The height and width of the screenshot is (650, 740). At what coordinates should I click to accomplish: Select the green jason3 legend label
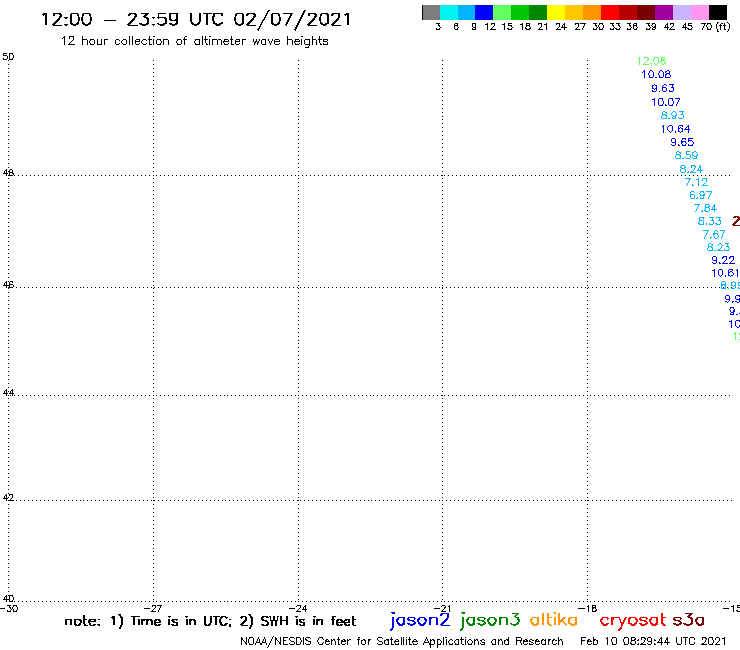tap(490, 621)
